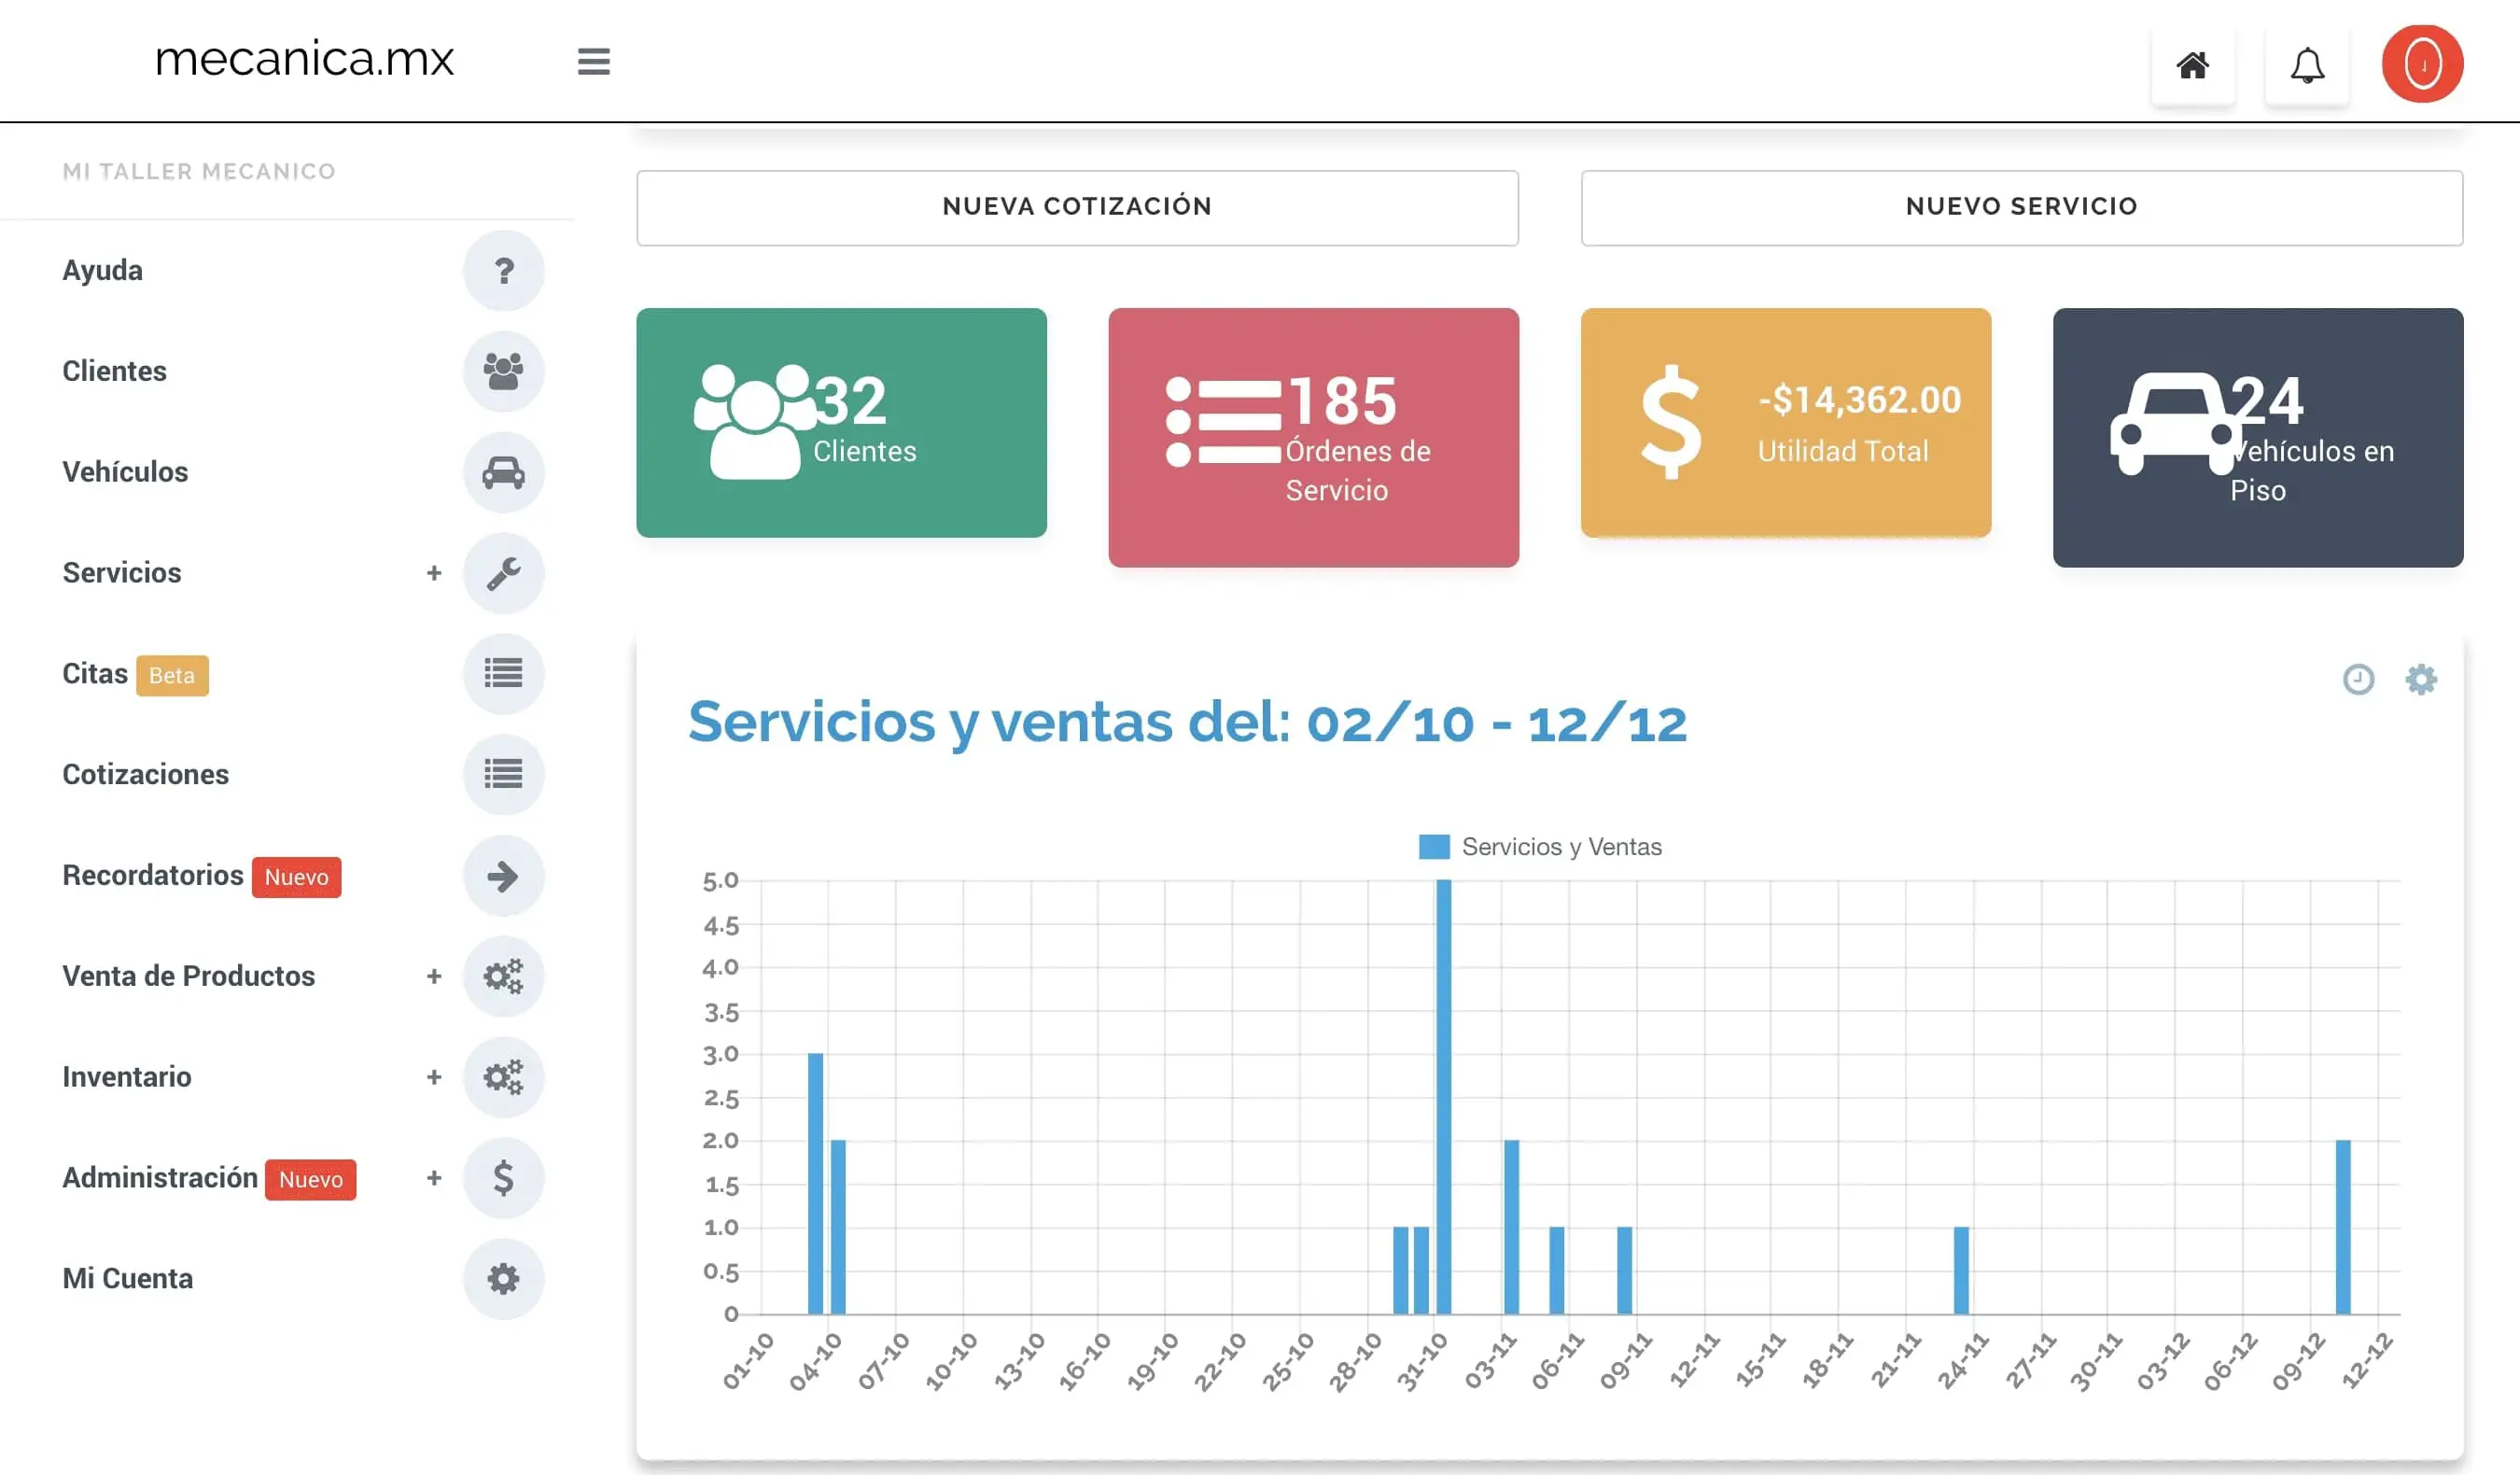
Task: Expand the Inventario section
Action: (434, 1077)
